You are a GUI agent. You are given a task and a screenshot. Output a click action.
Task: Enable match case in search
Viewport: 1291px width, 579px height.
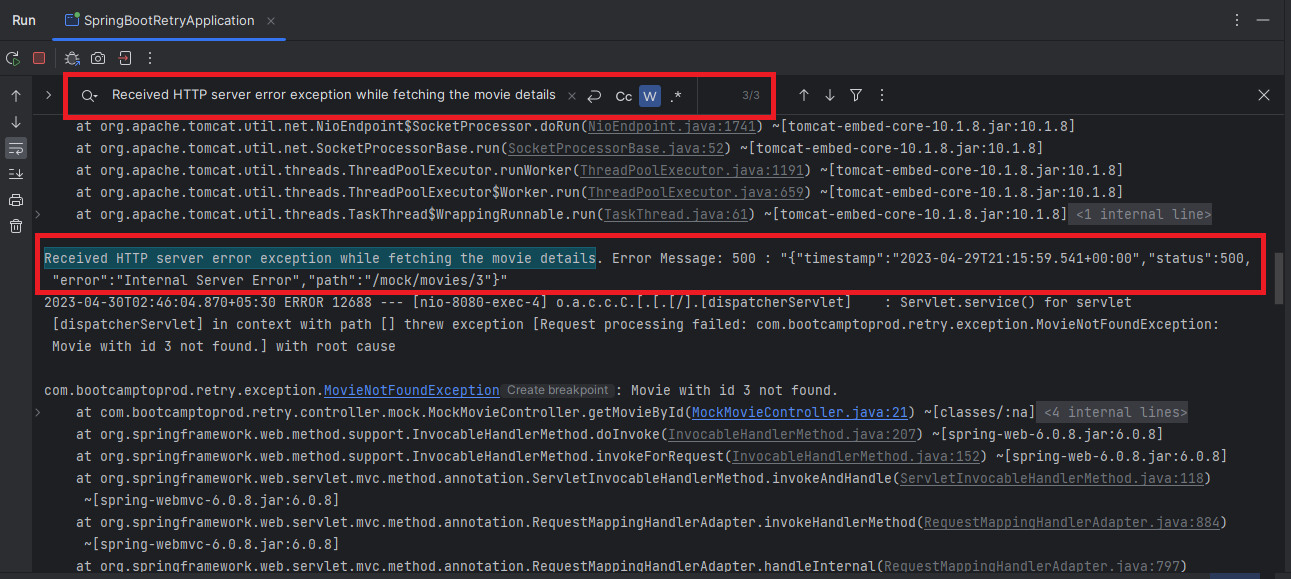623,95
